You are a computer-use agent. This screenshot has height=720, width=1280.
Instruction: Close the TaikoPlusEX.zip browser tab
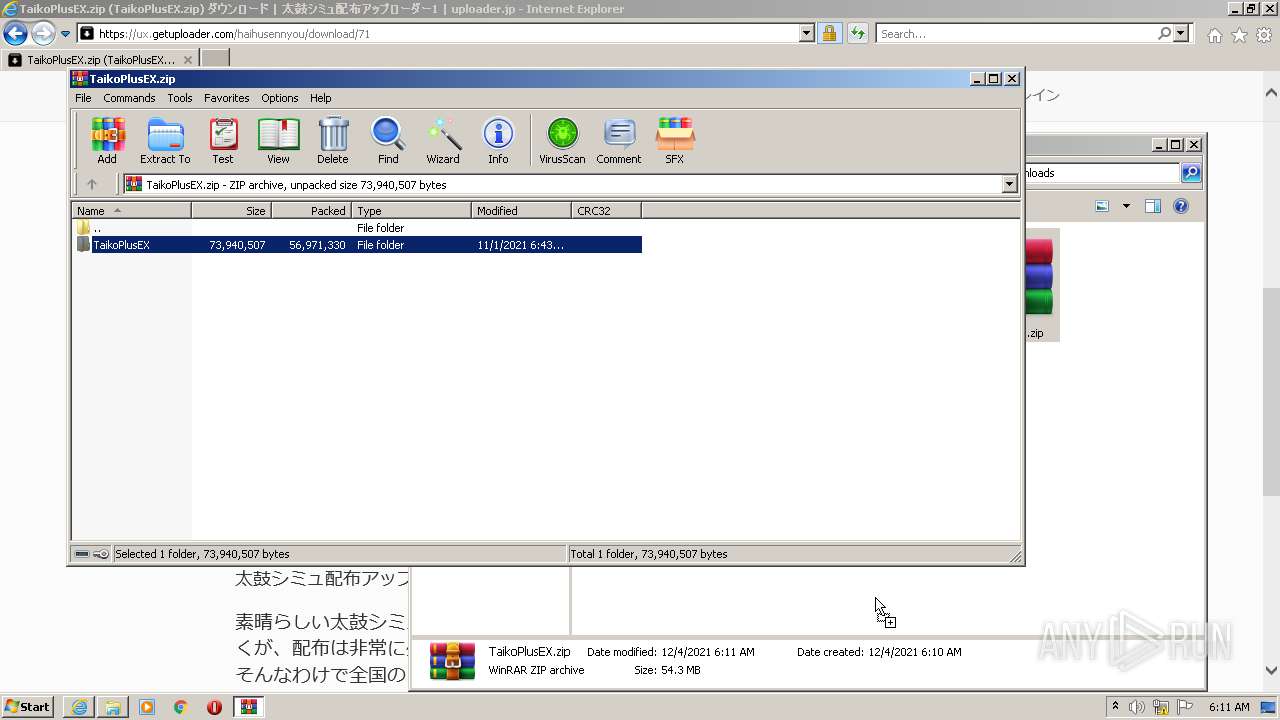[x=187, y=60]
